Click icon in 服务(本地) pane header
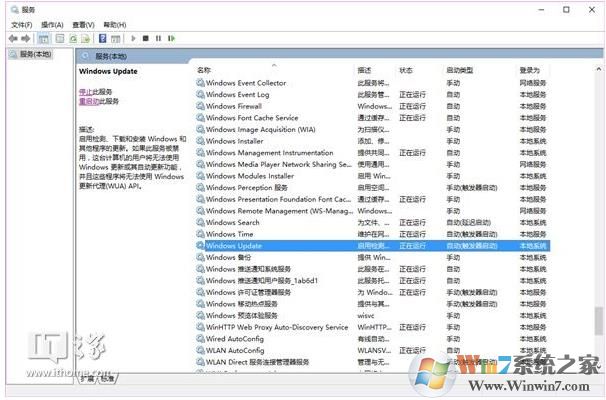 click(x=85, y=56)
